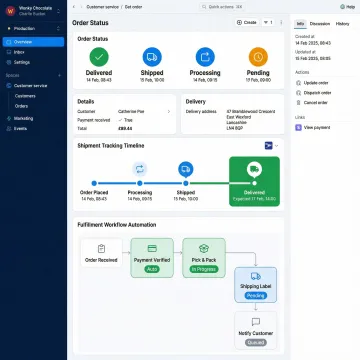Click Get order in the breadcrumb
This screenshot has width=360, height=360.
click(x=133, y=7)
